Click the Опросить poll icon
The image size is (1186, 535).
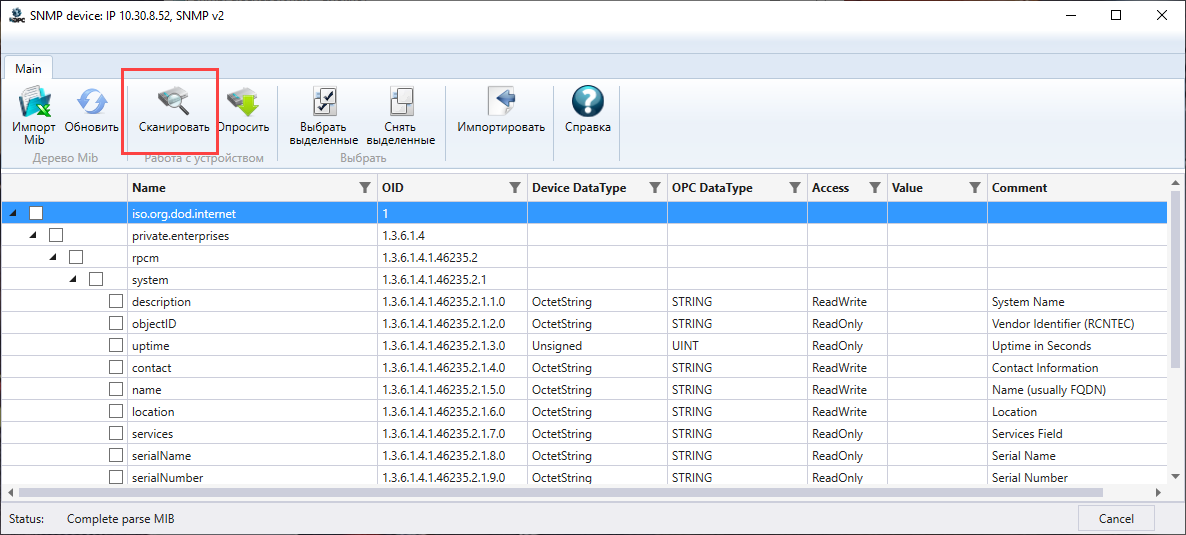243,103
